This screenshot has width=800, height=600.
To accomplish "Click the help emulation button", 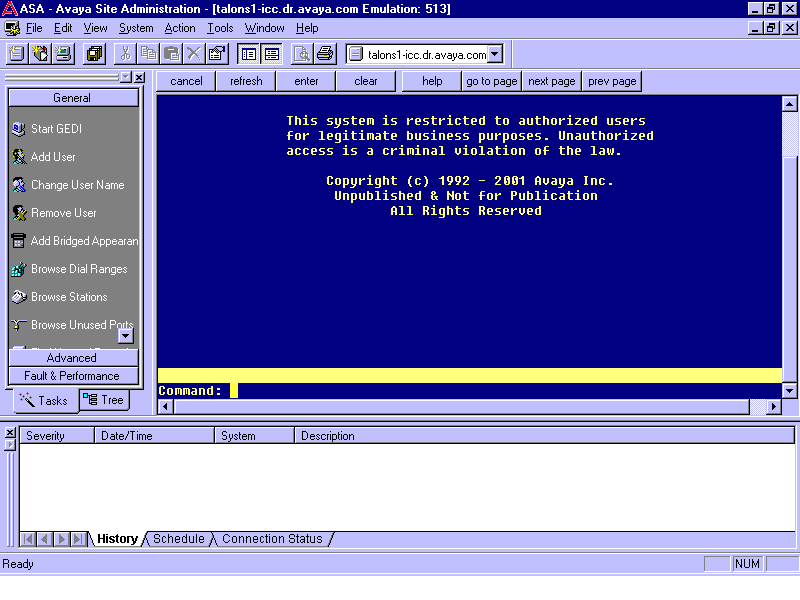I will click(432, 81).
